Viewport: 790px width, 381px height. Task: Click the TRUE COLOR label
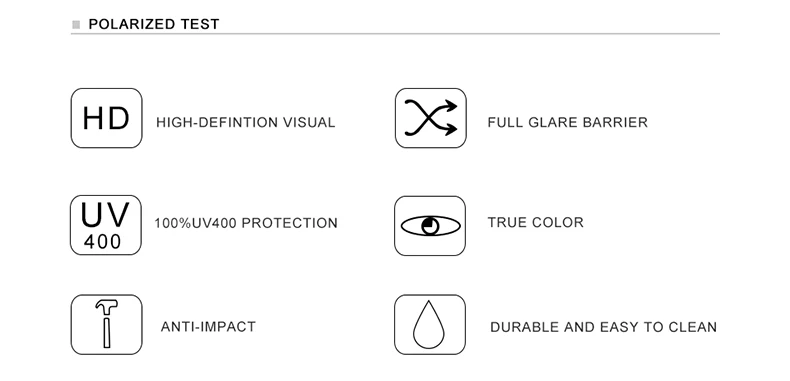[x=536, y=222]
